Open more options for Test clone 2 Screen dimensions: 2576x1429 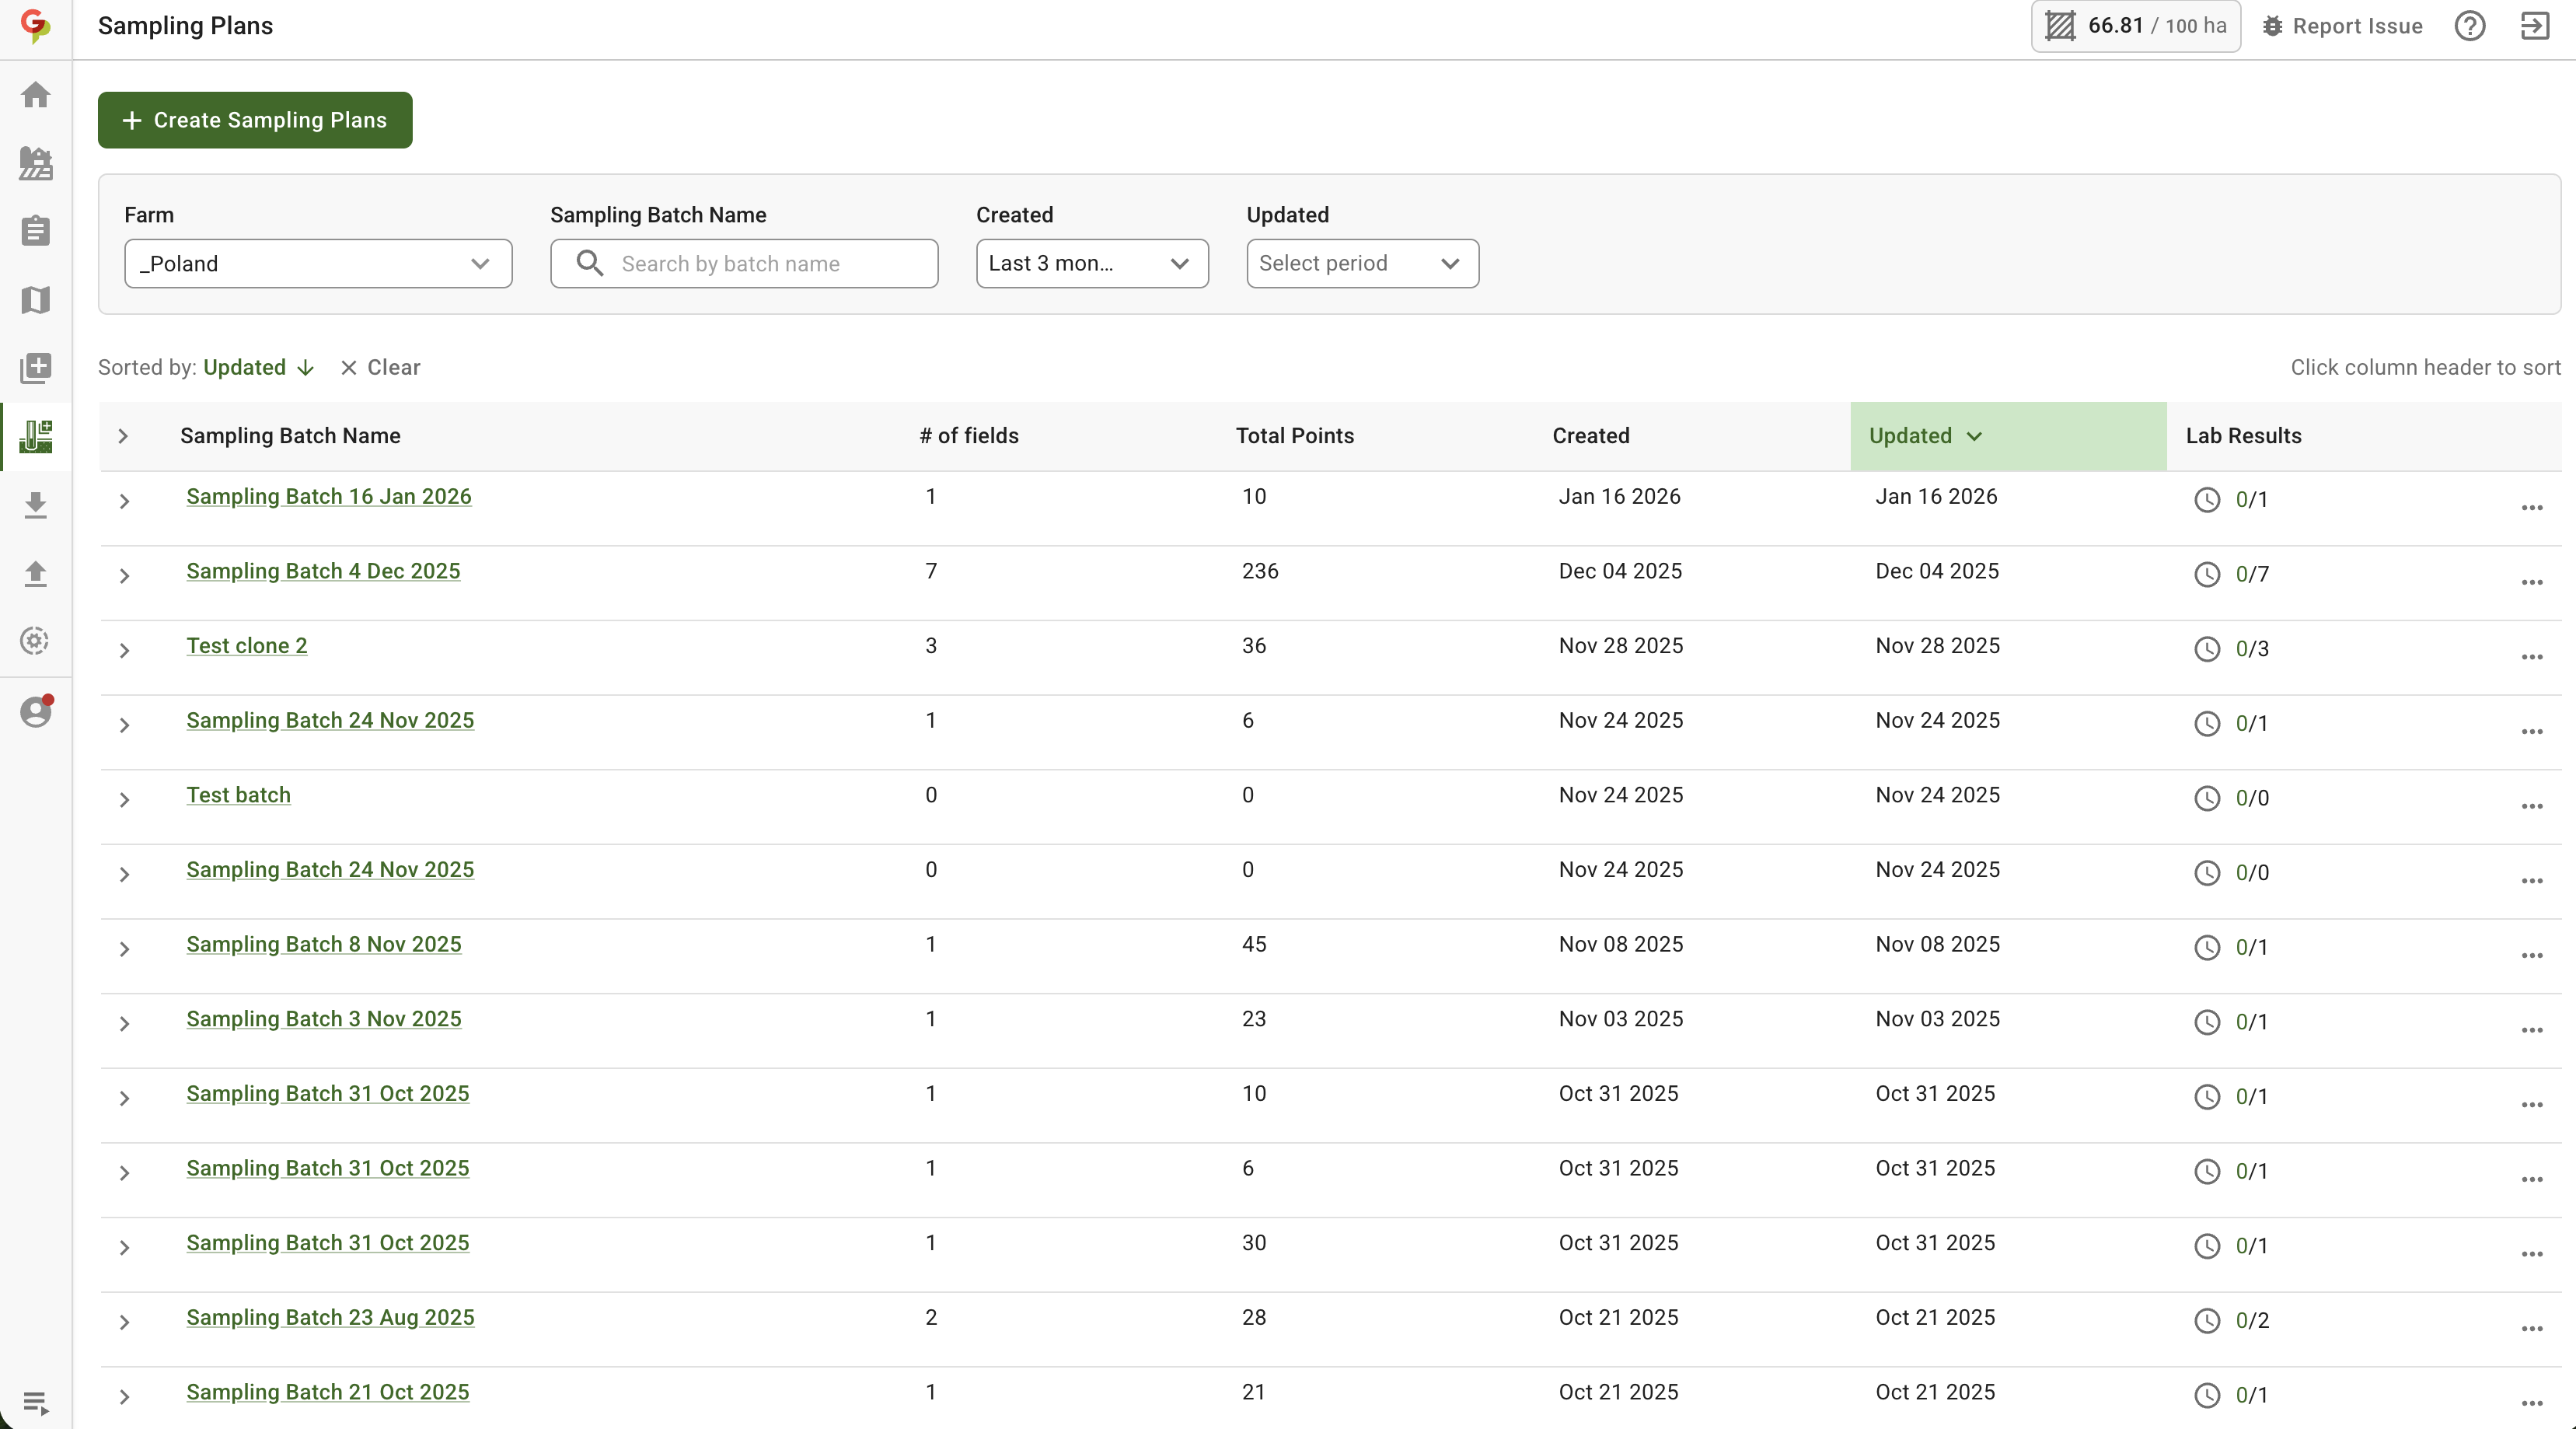click(2531, 657)
